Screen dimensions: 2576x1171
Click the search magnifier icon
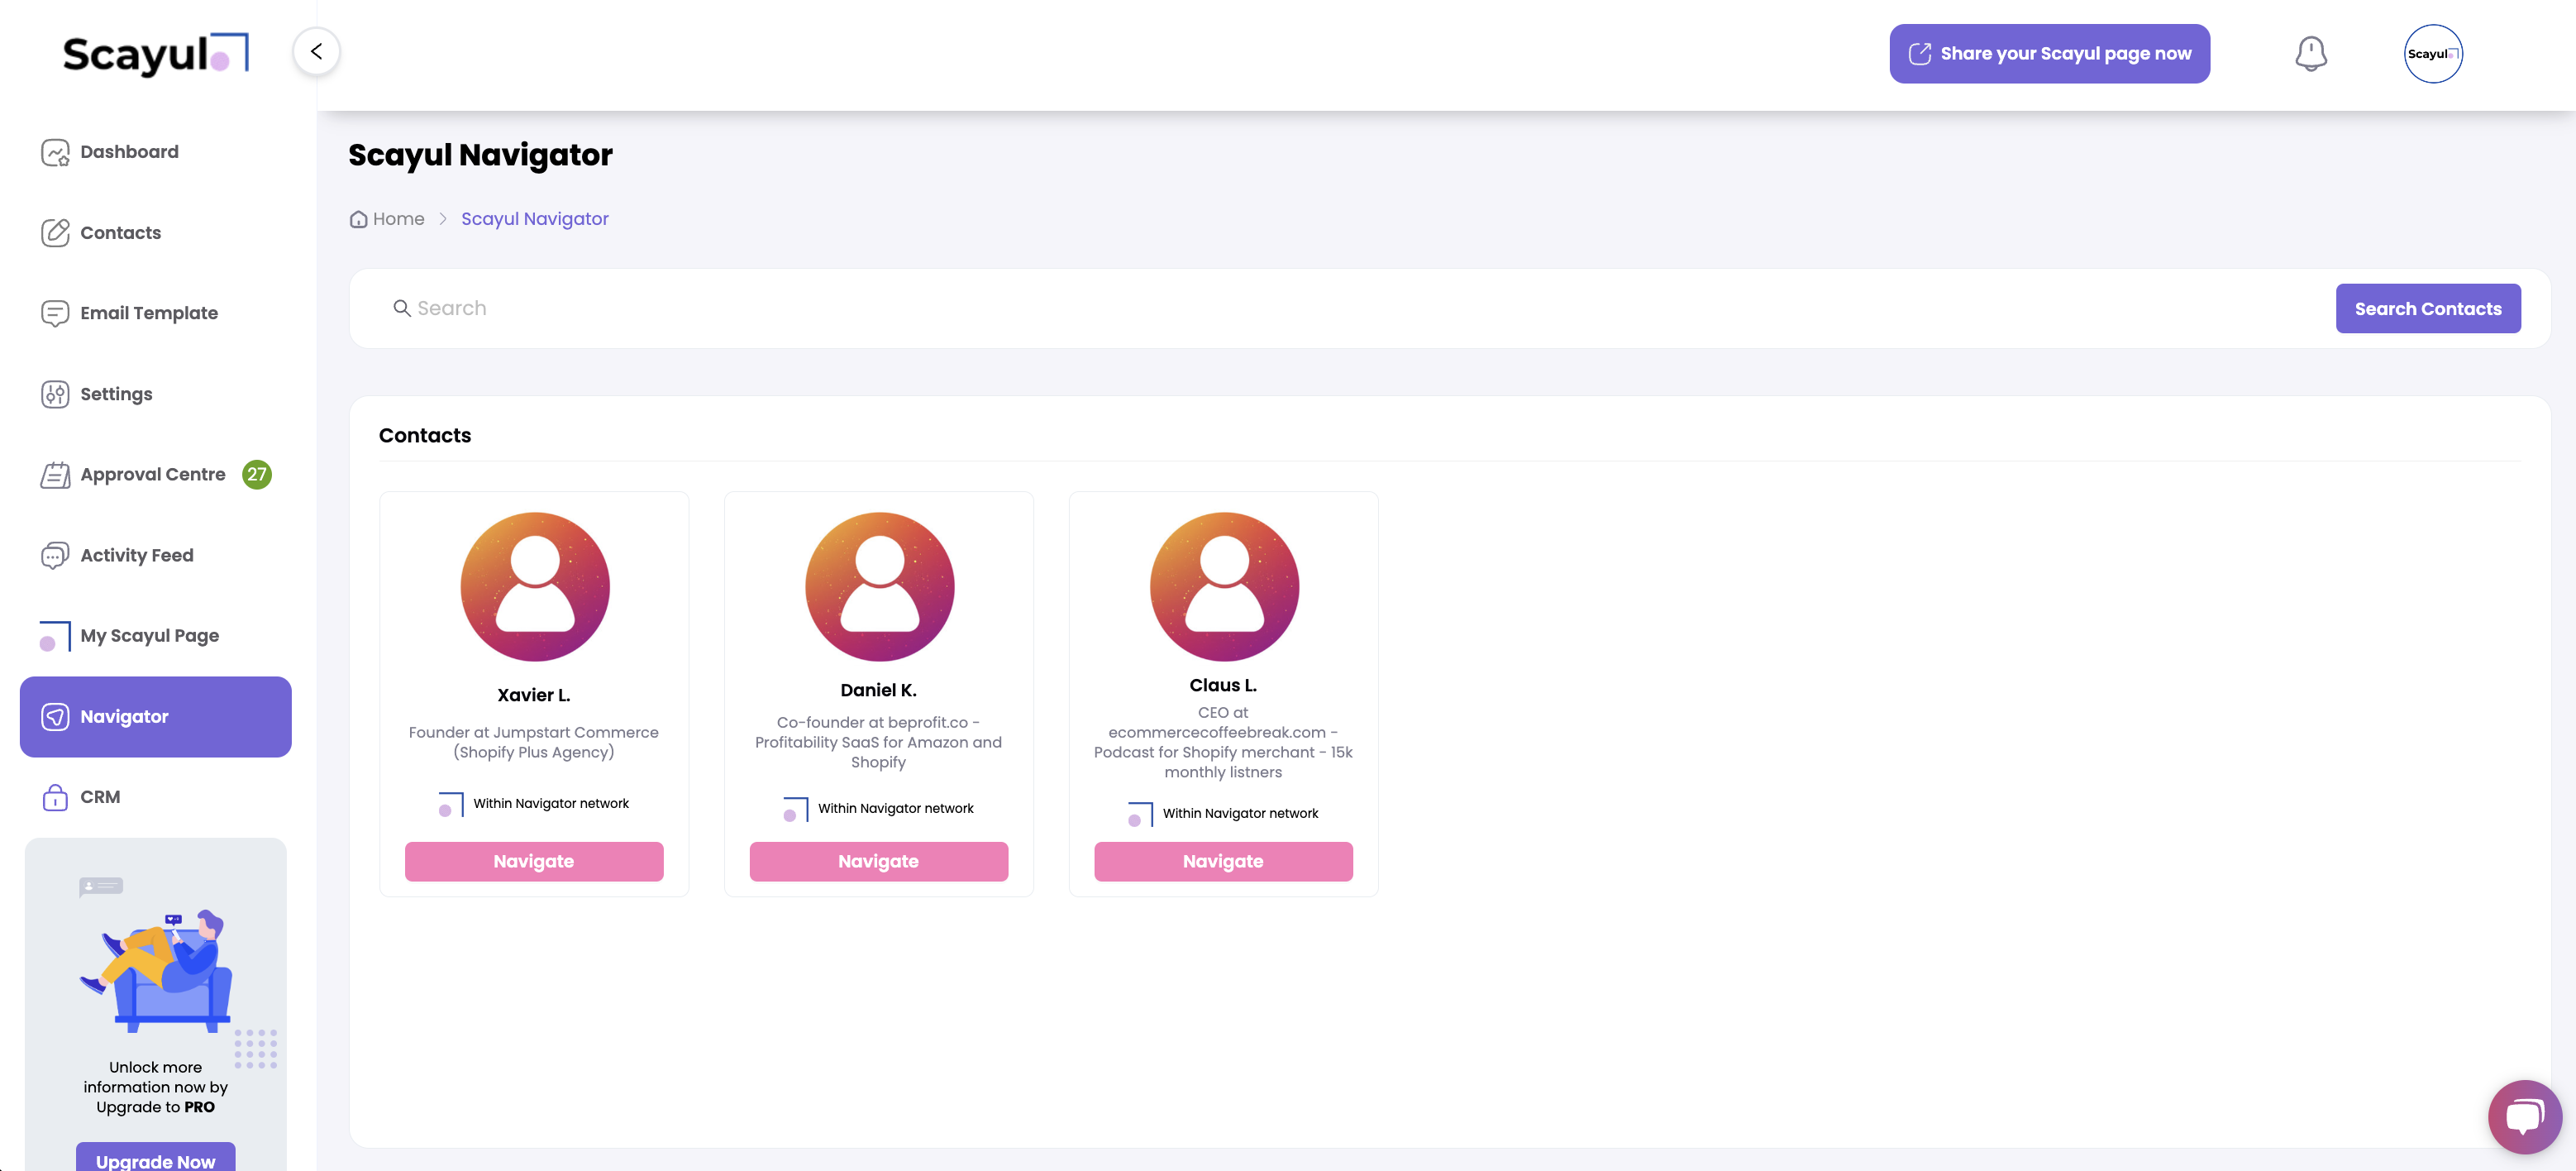pyautogui.click(x=402, y=308)
